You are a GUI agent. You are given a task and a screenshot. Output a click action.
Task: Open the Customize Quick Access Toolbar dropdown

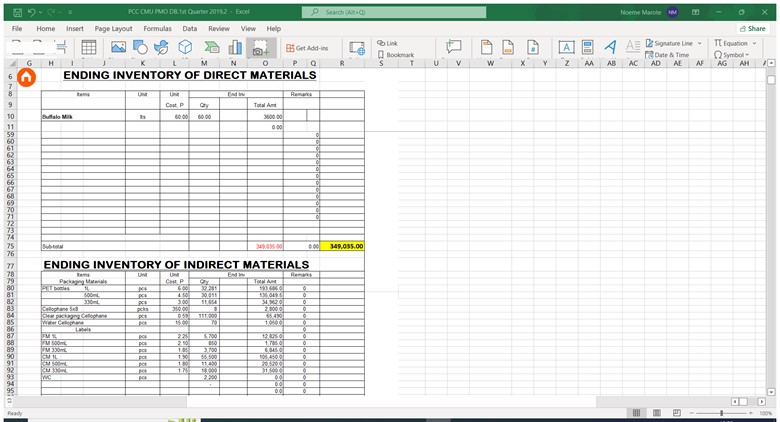tap(70, 12)
